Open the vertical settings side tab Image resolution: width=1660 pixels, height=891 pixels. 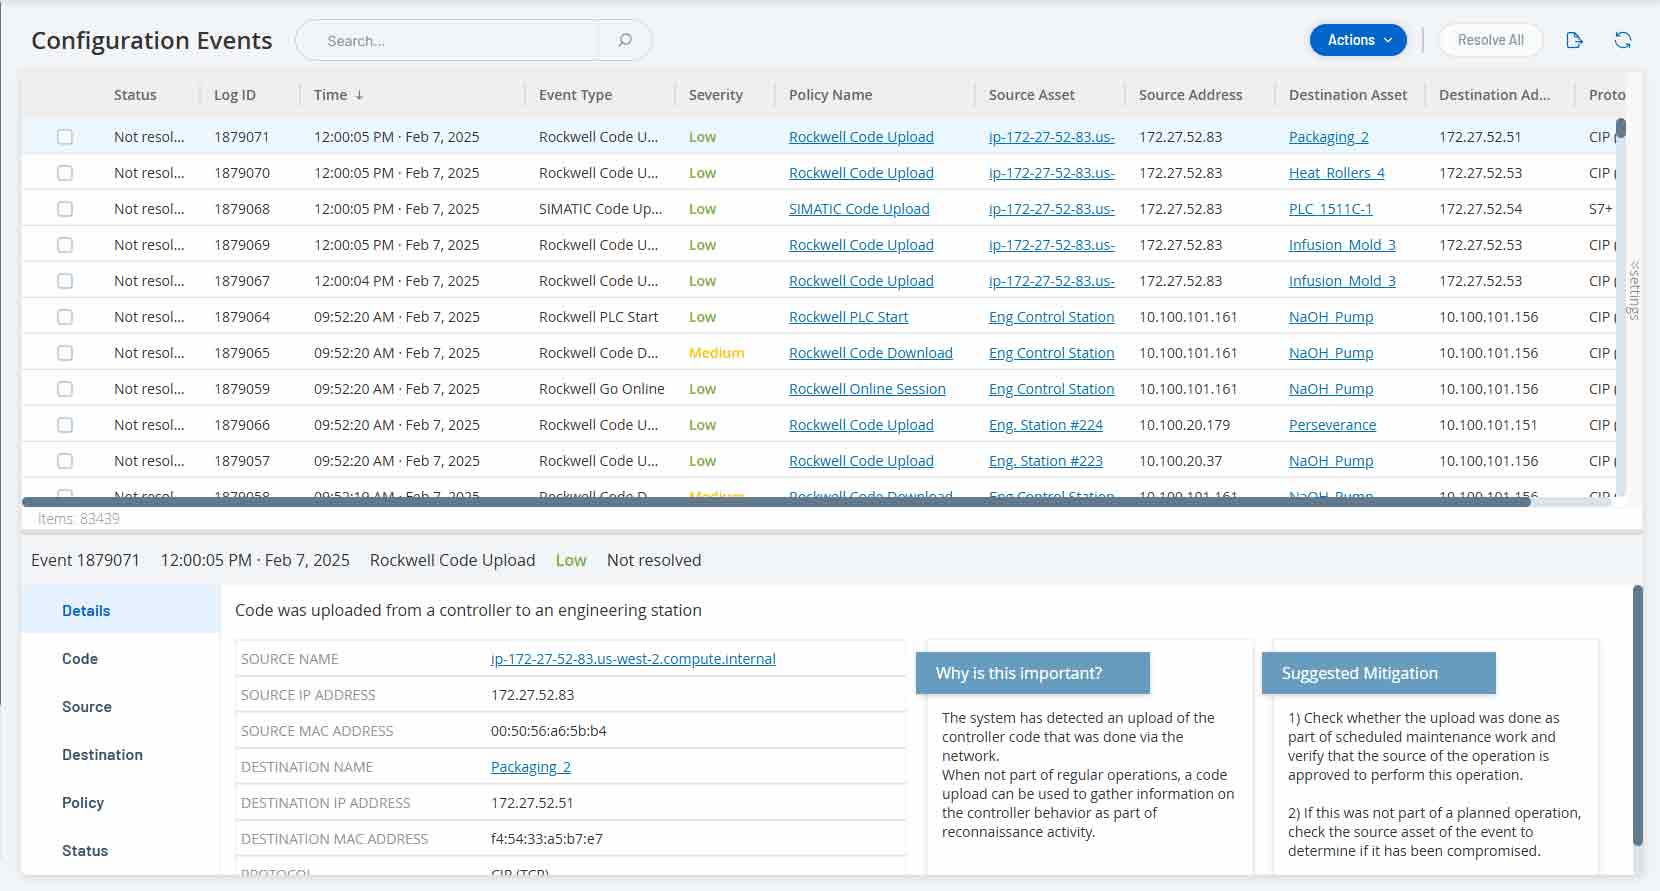pos(1634,290)
